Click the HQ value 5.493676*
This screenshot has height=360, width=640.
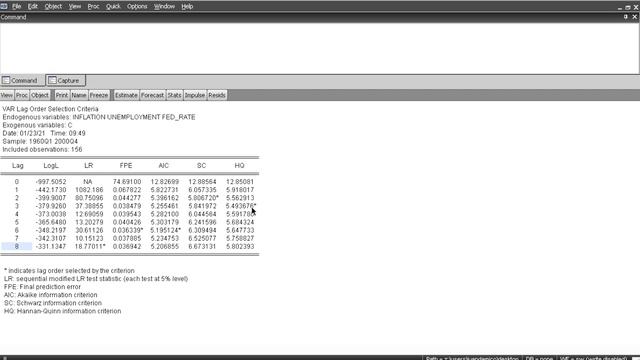point(241,206)
